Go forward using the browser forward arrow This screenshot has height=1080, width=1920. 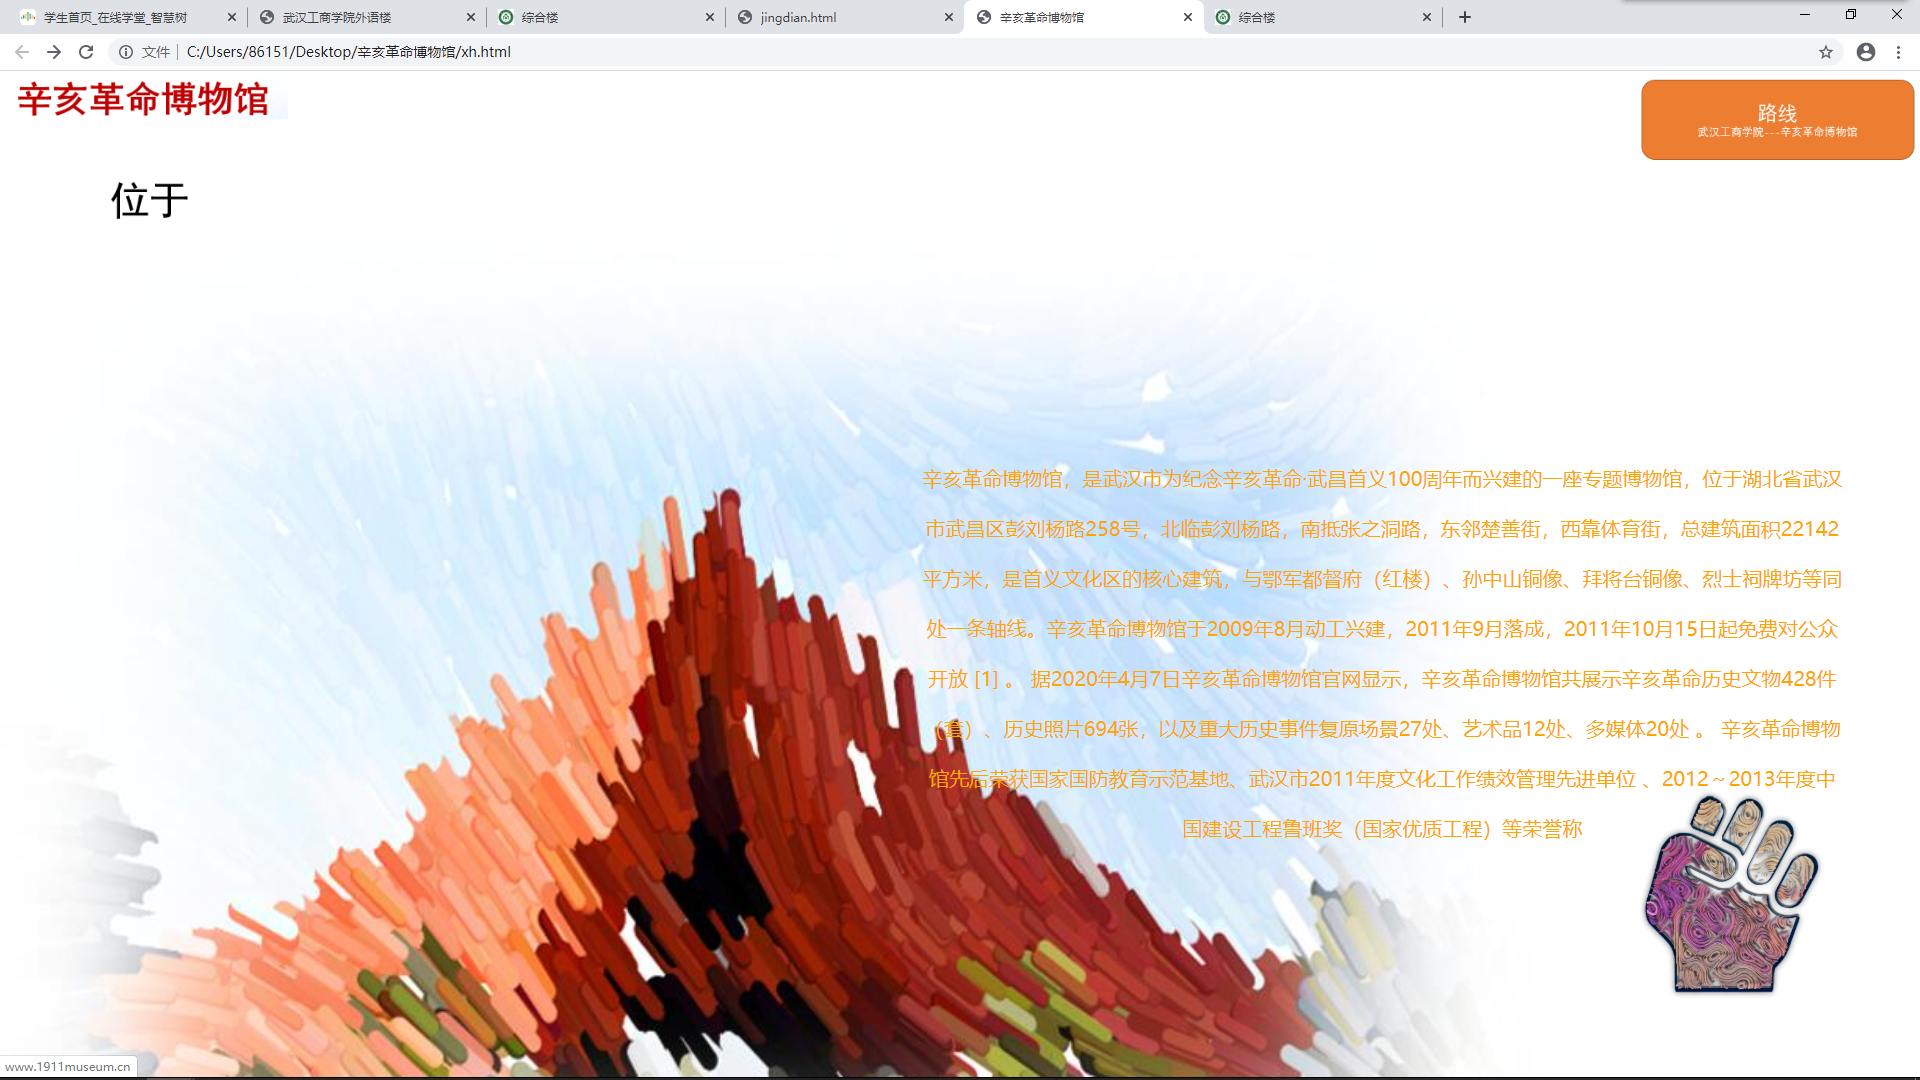pos(54,52)
